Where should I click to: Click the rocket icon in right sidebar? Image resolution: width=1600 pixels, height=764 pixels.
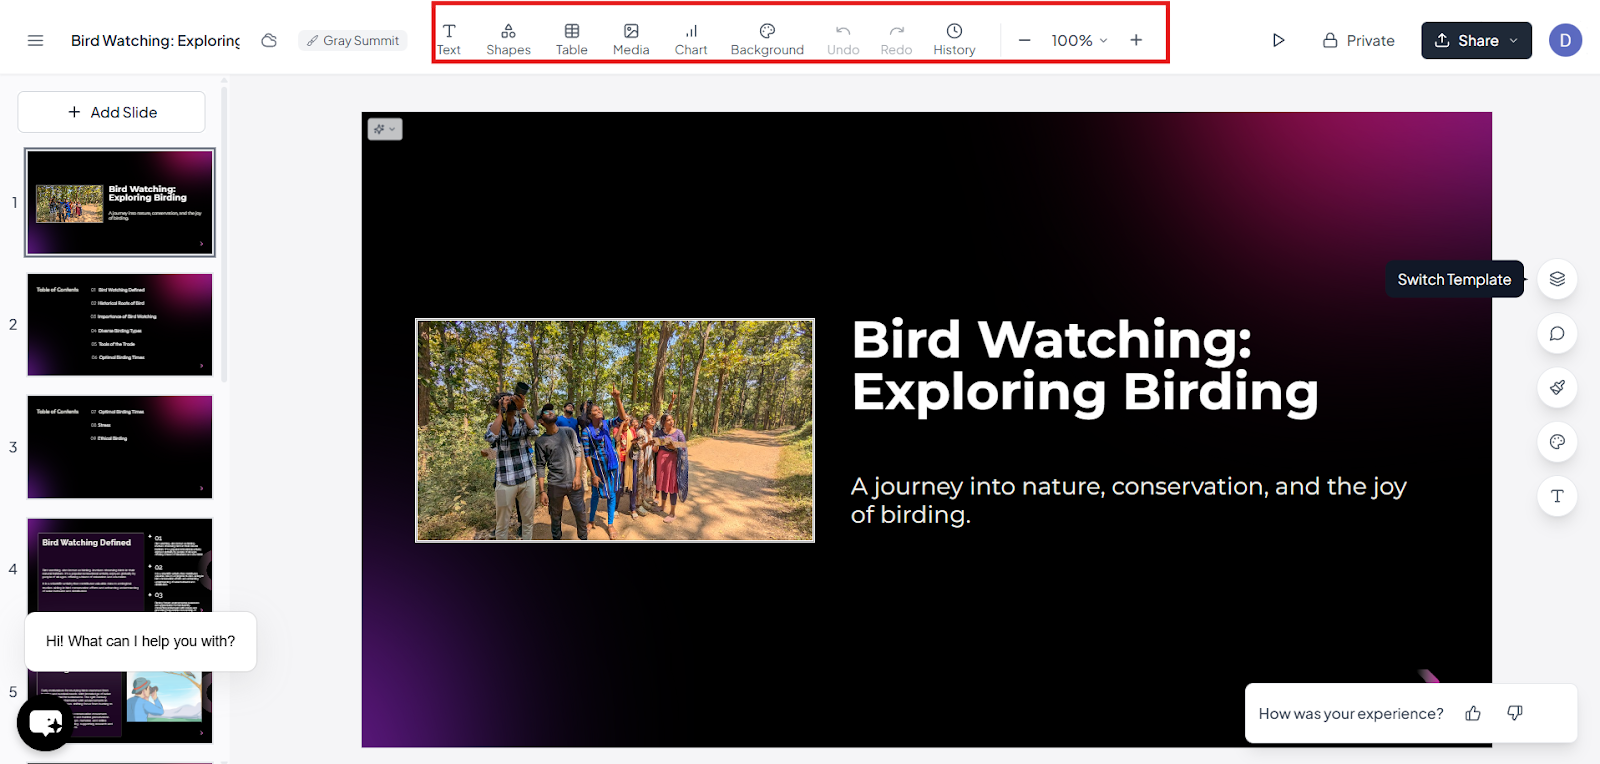point(1557,388)
